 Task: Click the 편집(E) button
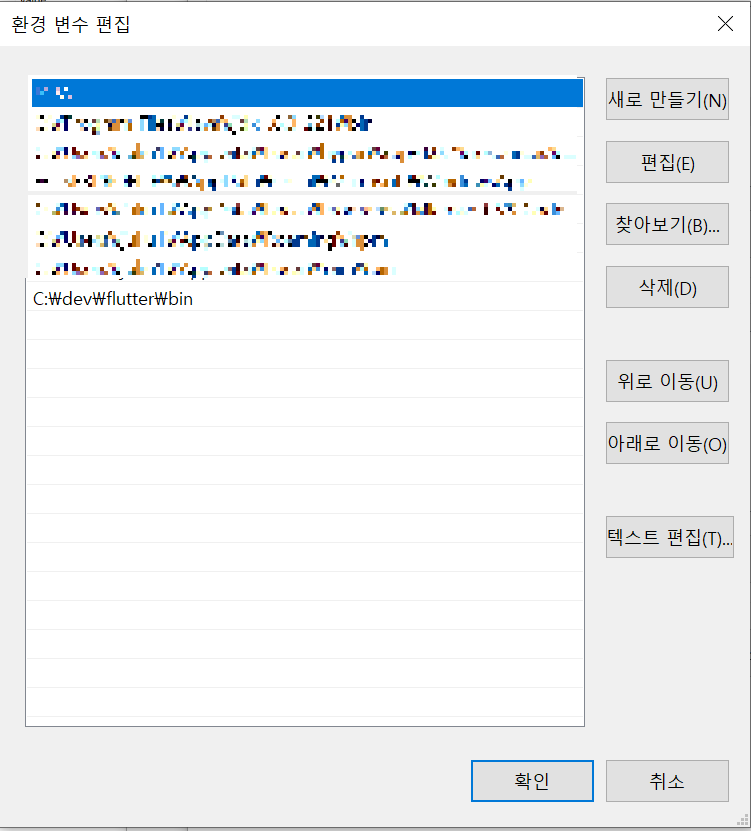click(x=667, y=162)
